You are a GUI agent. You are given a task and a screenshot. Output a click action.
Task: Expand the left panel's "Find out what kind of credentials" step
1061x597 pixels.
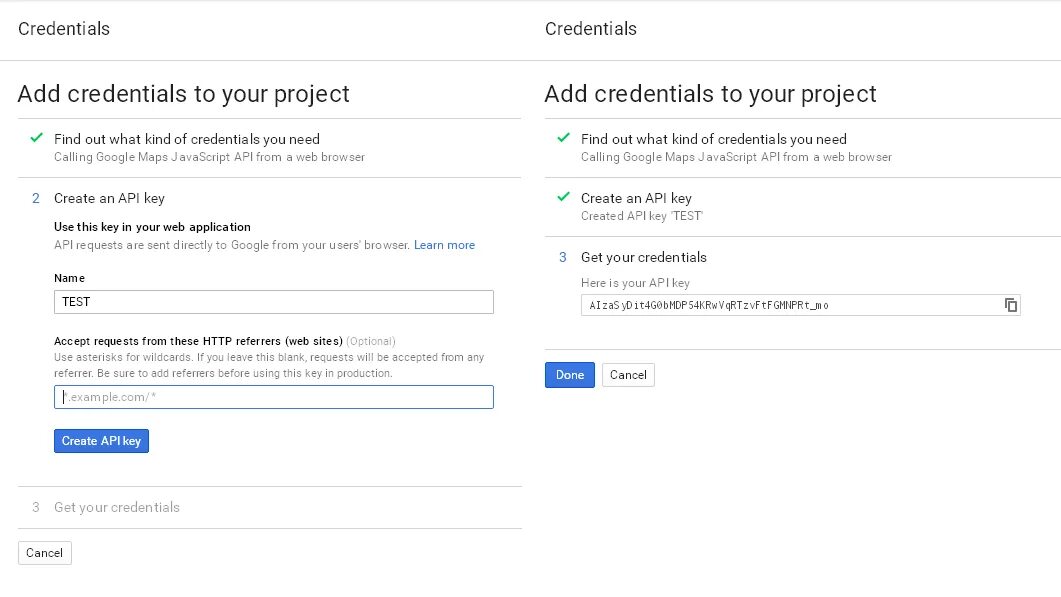(186, 139)
